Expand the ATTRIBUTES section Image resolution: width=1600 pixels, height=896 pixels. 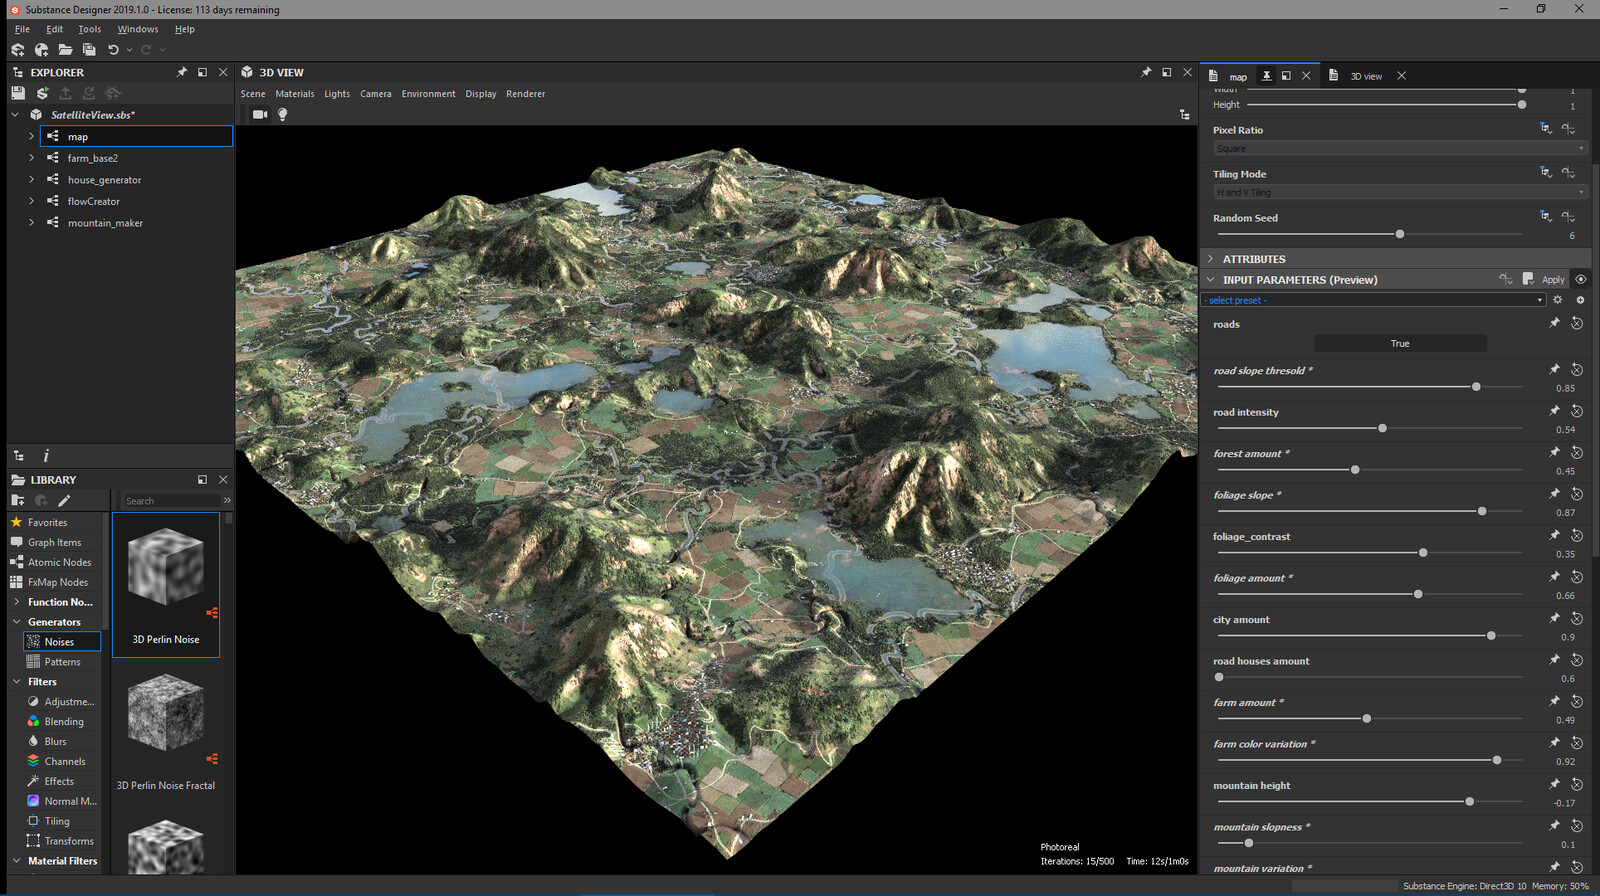[1211, 259]
